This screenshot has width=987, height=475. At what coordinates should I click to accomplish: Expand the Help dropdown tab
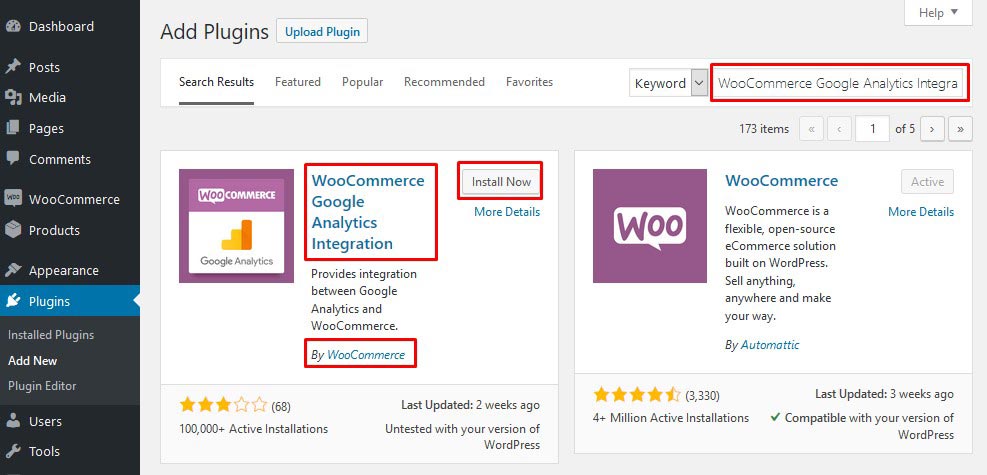(938, 13)
